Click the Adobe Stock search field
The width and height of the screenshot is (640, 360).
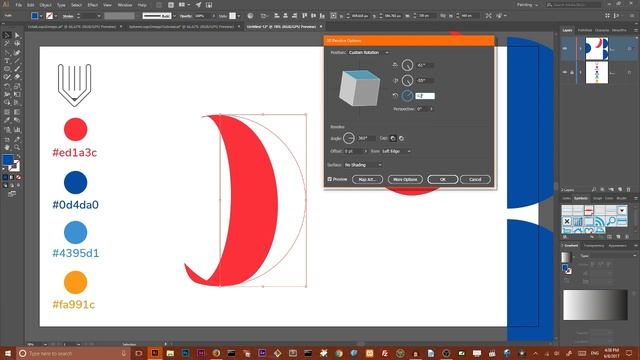[573, 5]
